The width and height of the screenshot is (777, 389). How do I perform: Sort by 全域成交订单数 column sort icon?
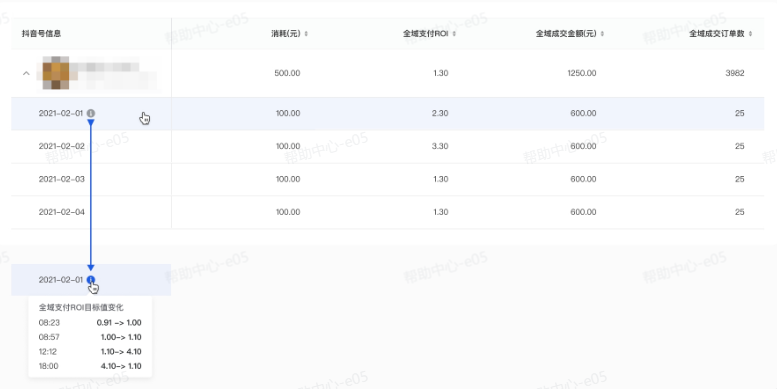(751, 34)
